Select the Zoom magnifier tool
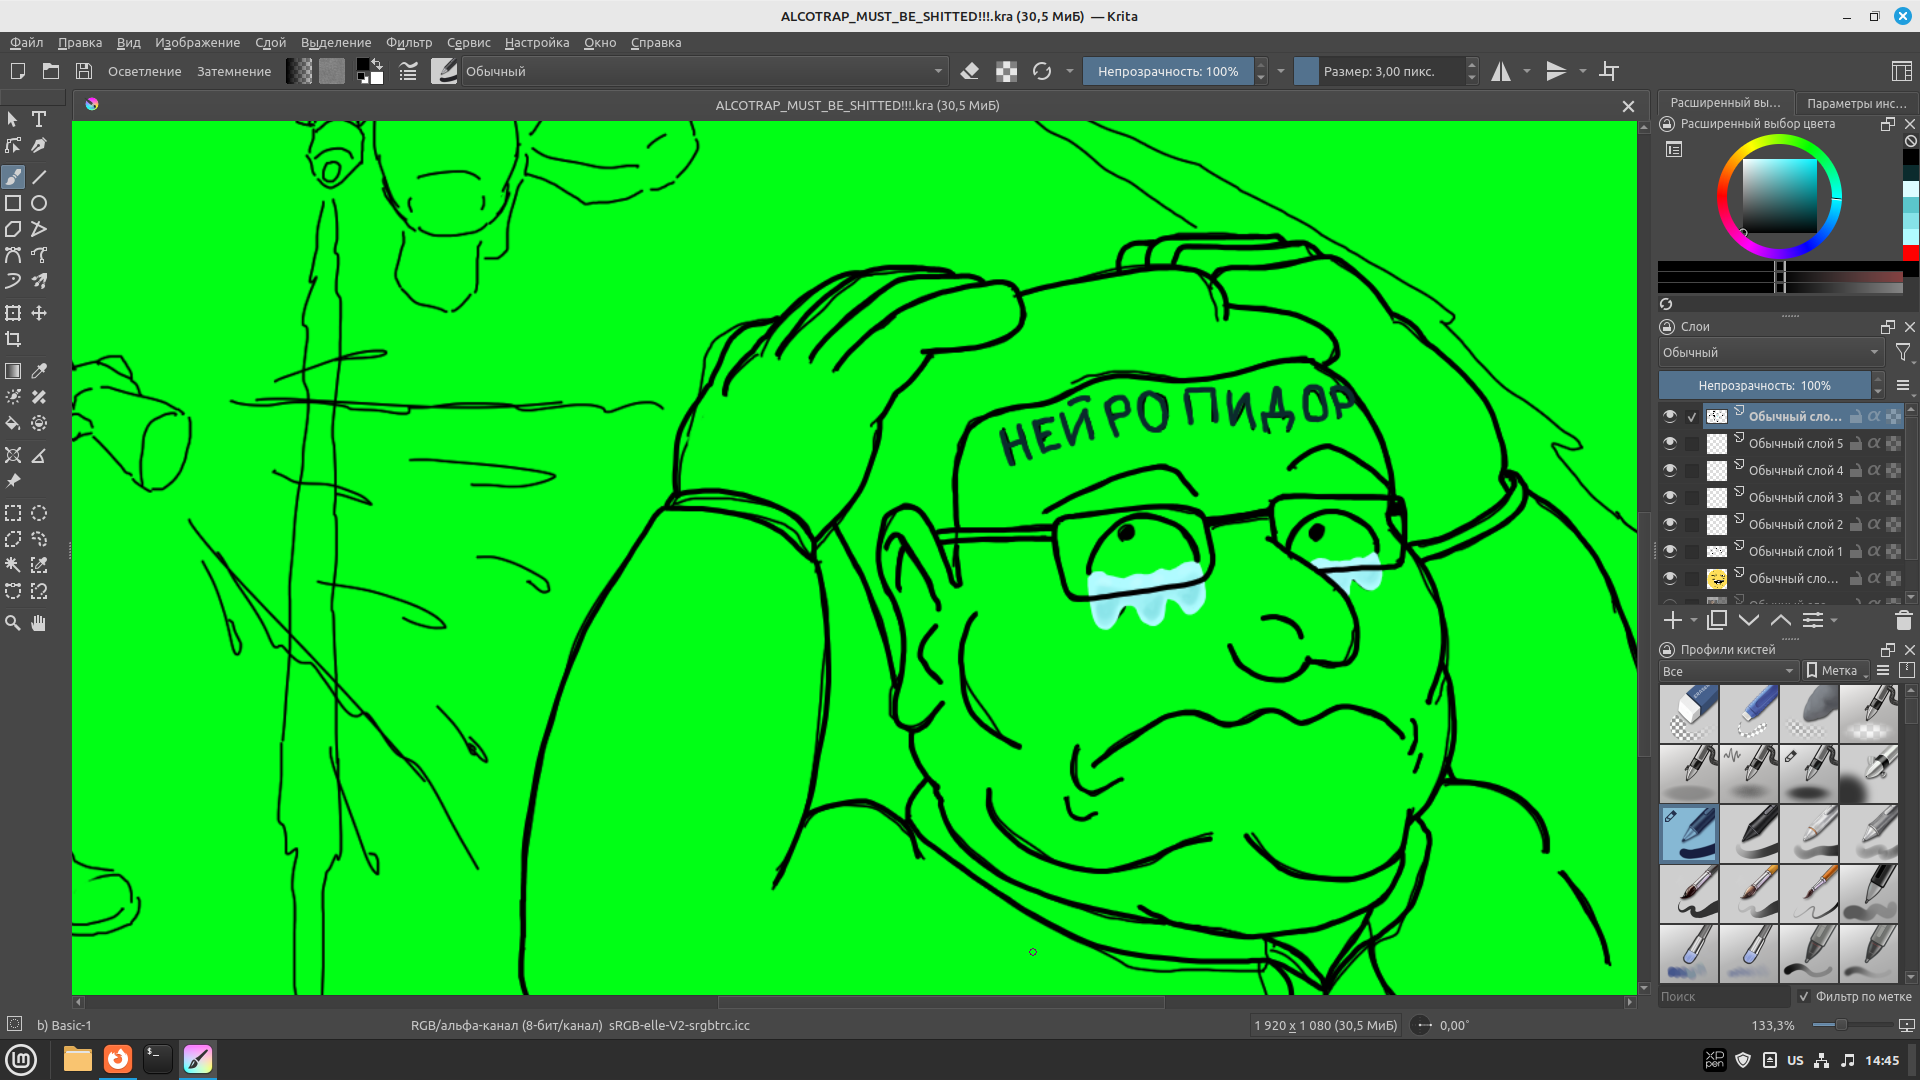This screenshot has height=1080, width=1920. (13, 623)
